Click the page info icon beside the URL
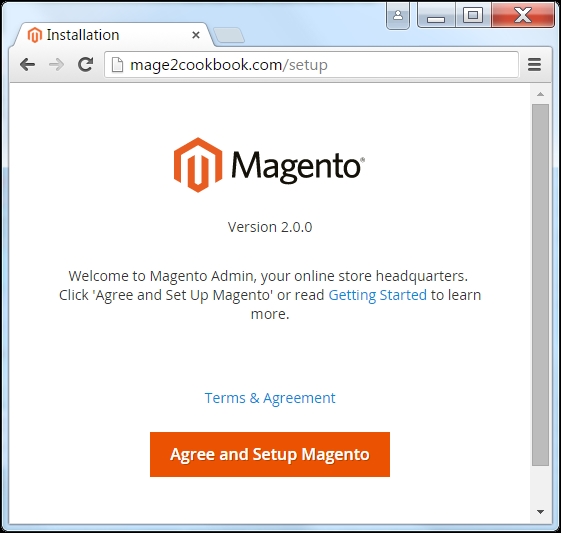561x533 pixels. click(117, 65)
